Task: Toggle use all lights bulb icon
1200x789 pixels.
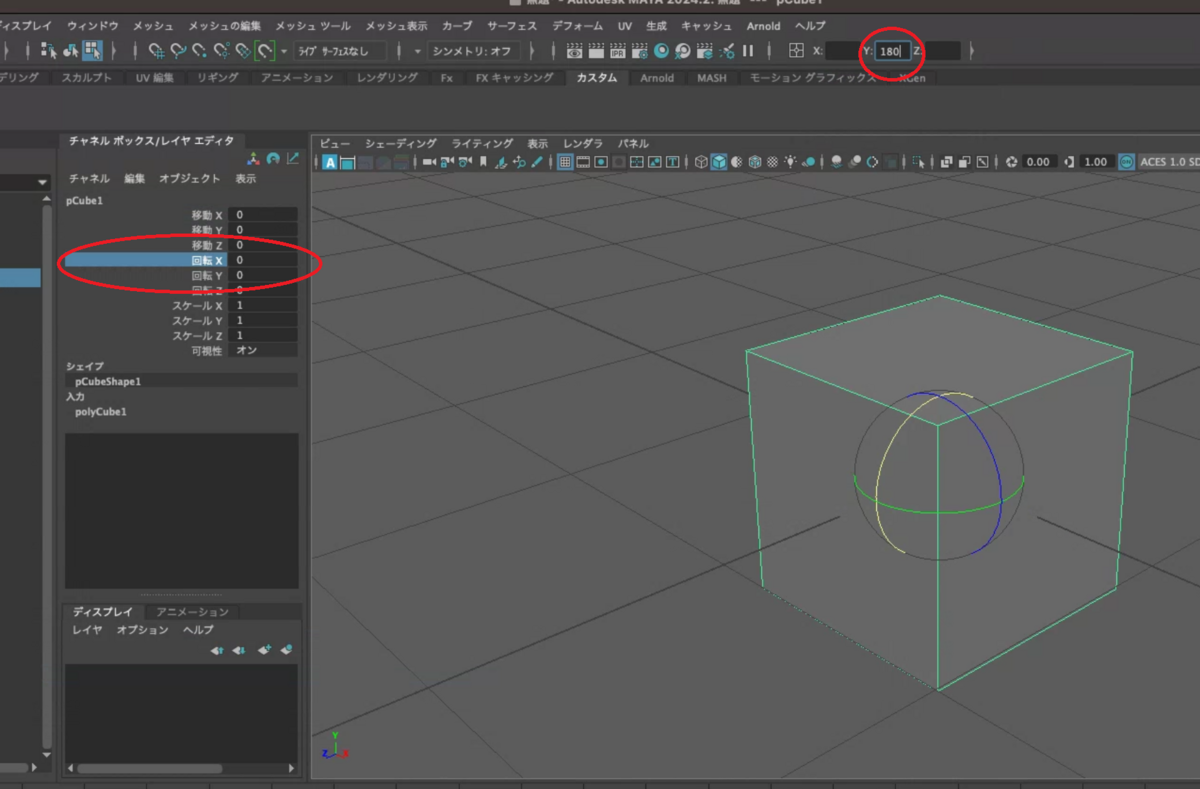Action: tap(791, 162)
